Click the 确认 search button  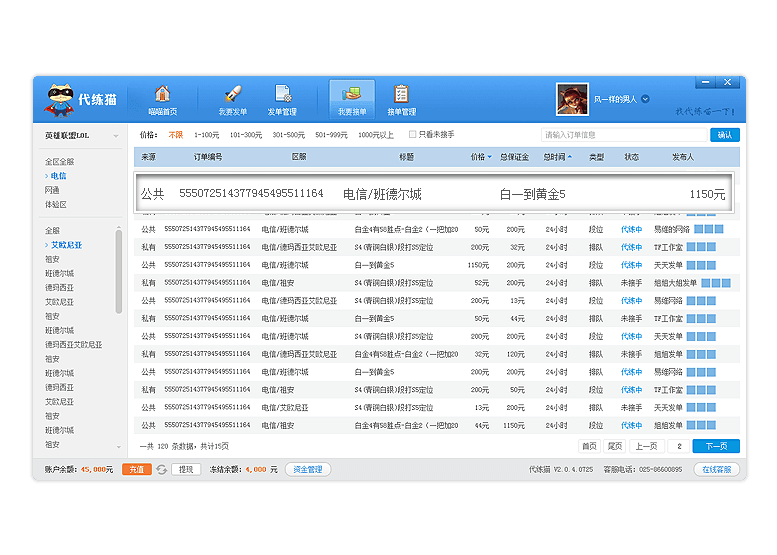point(725,135)
